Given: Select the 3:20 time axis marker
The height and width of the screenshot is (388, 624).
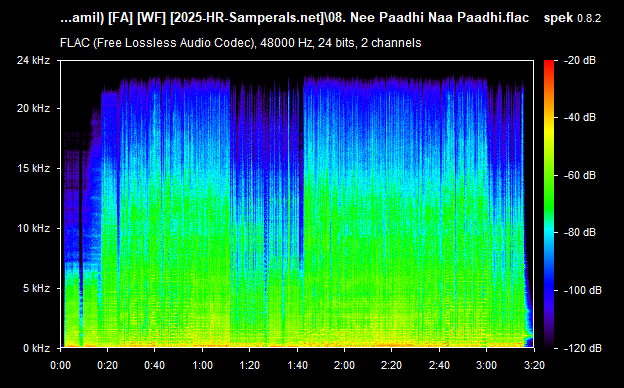Looking at the screenshot, I should pos(534,365).
